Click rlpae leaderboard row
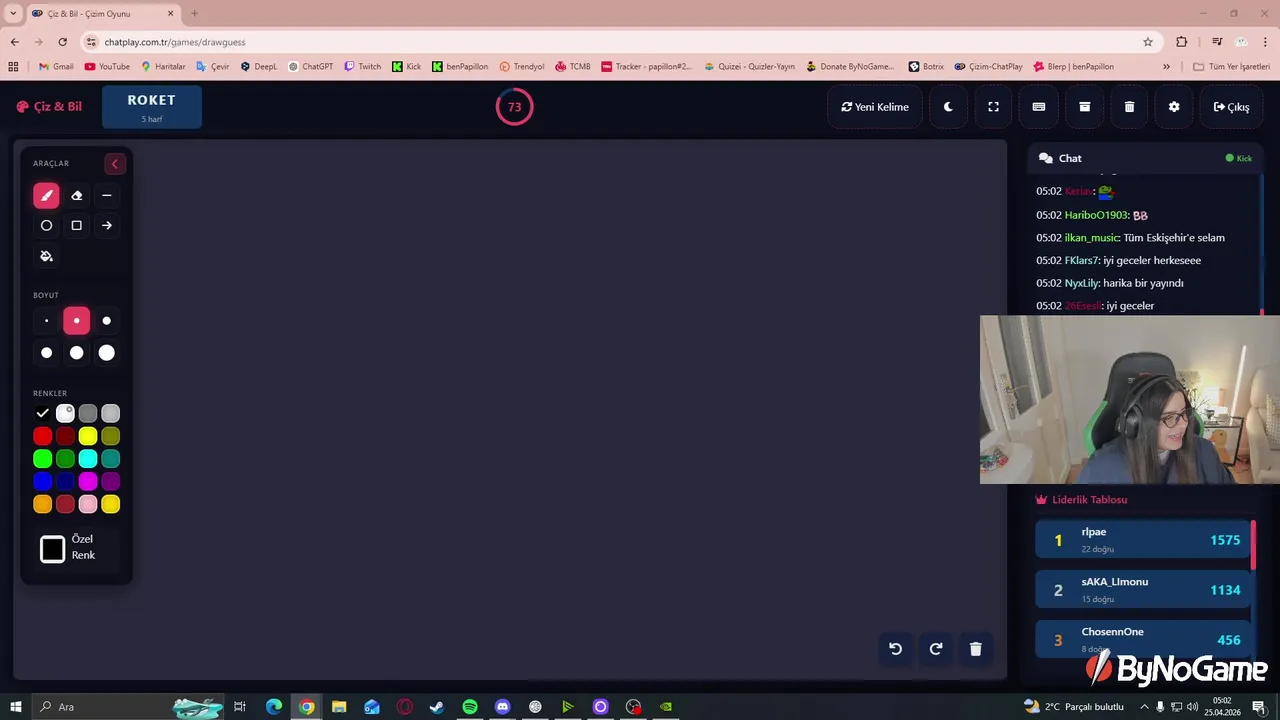Screen dimensions: 1280x720 pos(1143,540)
